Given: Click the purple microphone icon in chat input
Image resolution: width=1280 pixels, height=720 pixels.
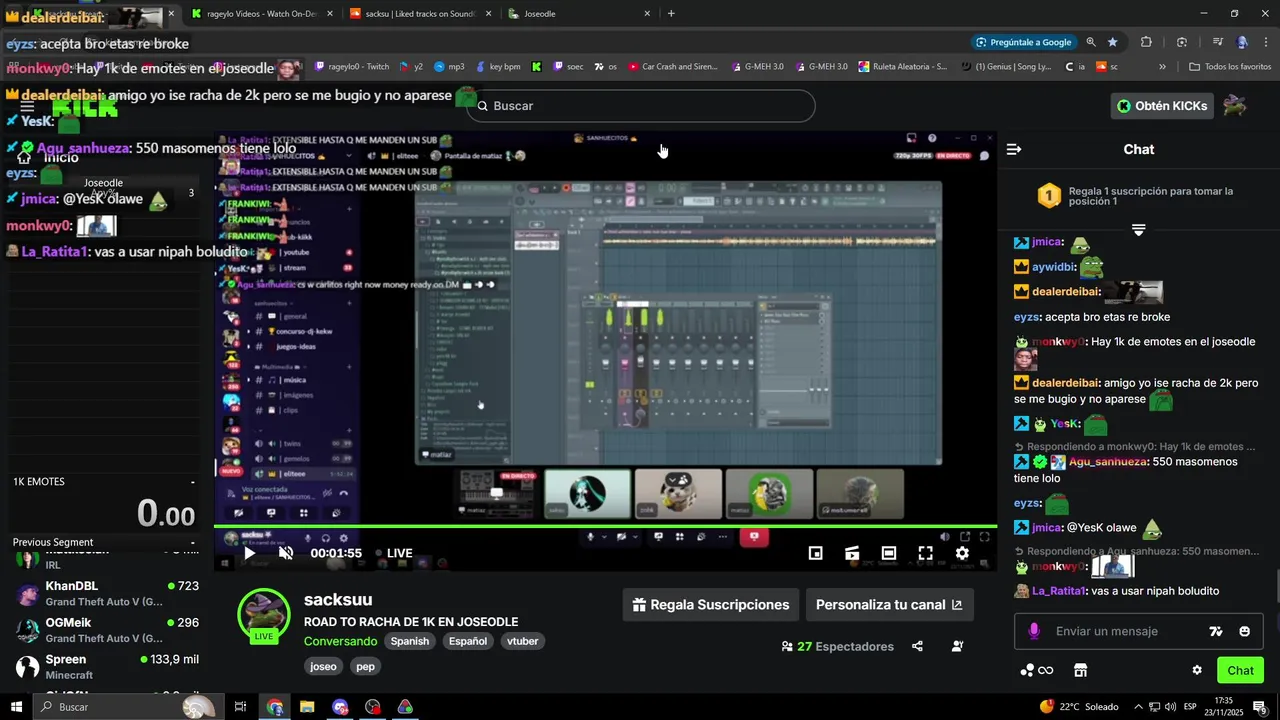Looking at the screenshot, I should [1034, 631].
